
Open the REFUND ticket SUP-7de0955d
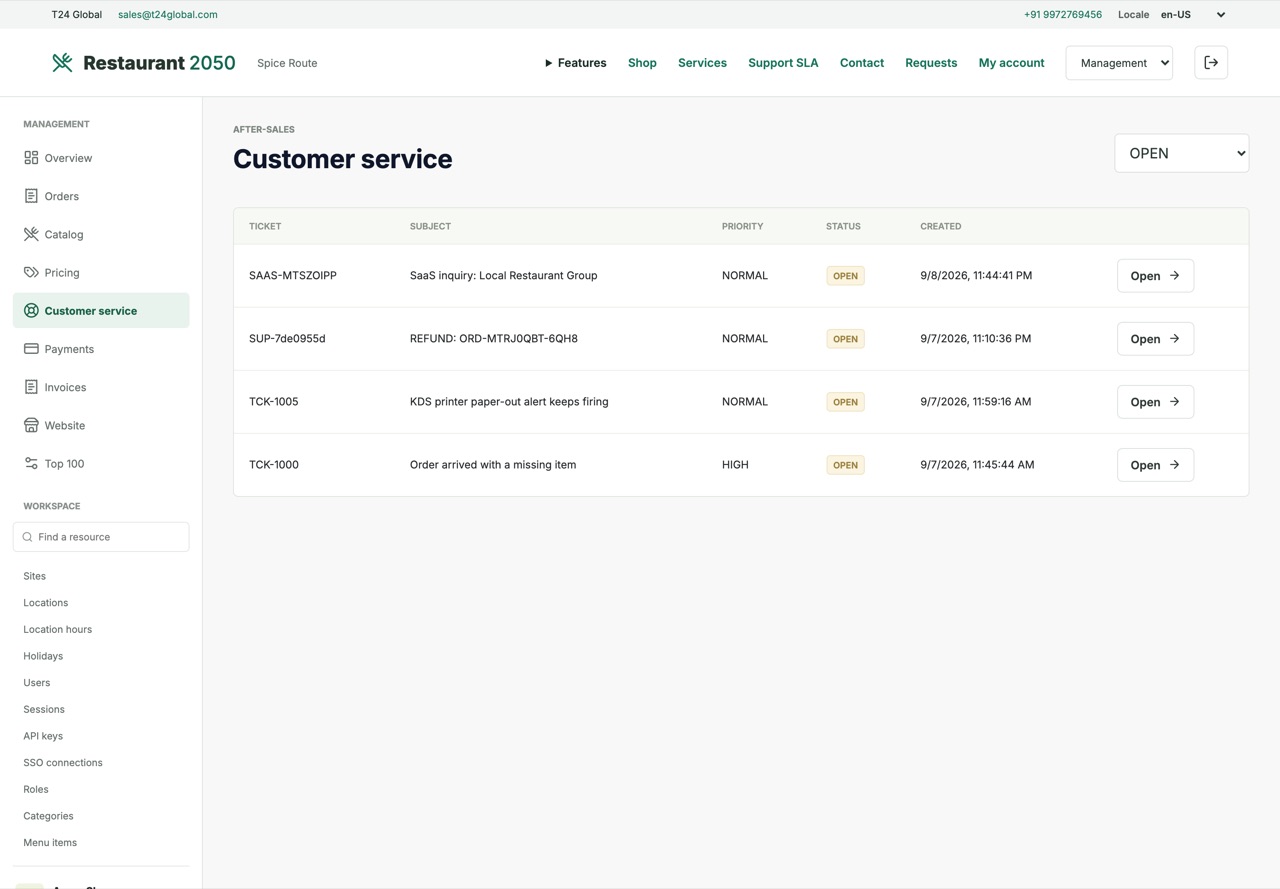point(1155,339)
